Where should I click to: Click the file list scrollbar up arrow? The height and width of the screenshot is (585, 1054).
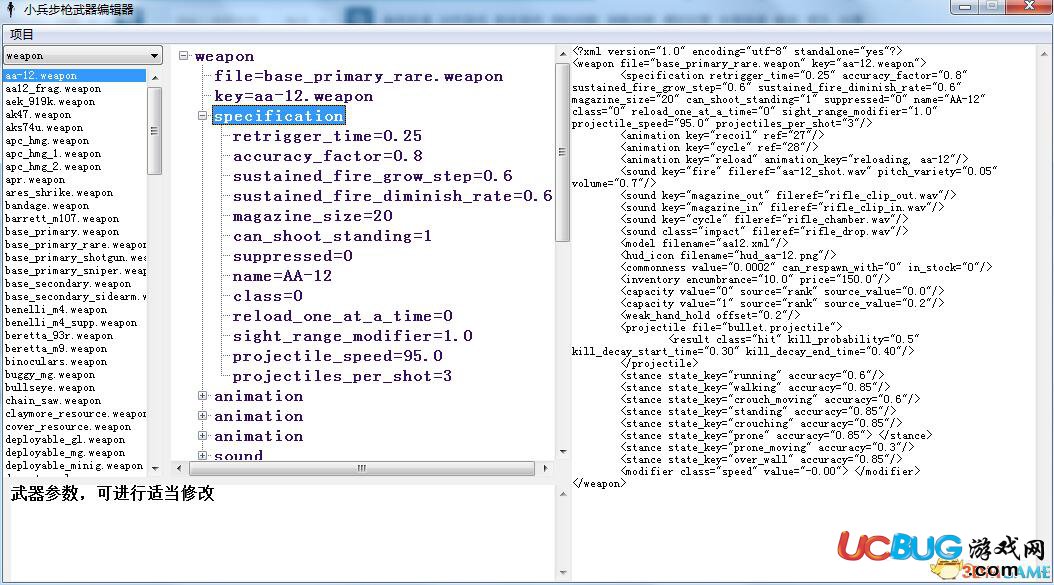155,77
